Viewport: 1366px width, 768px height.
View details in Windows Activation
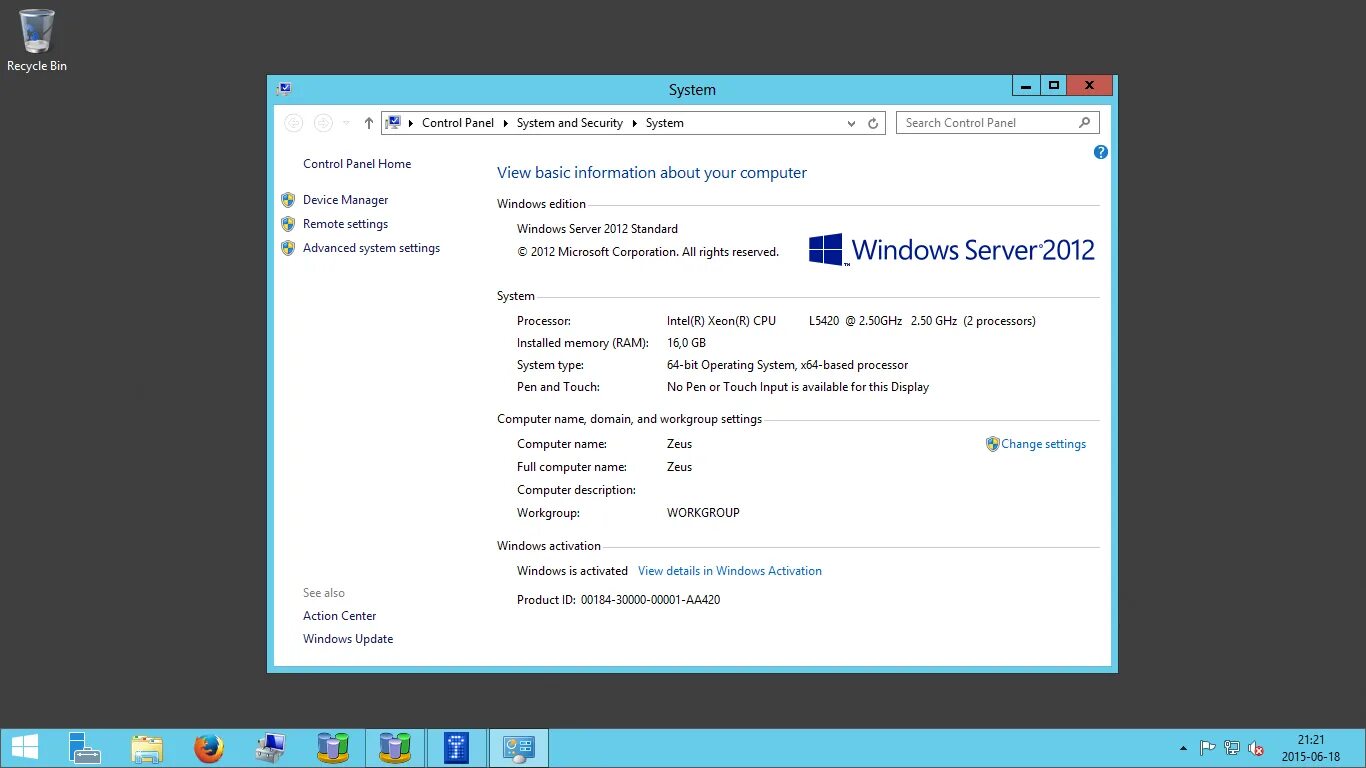tap(730, 571)
